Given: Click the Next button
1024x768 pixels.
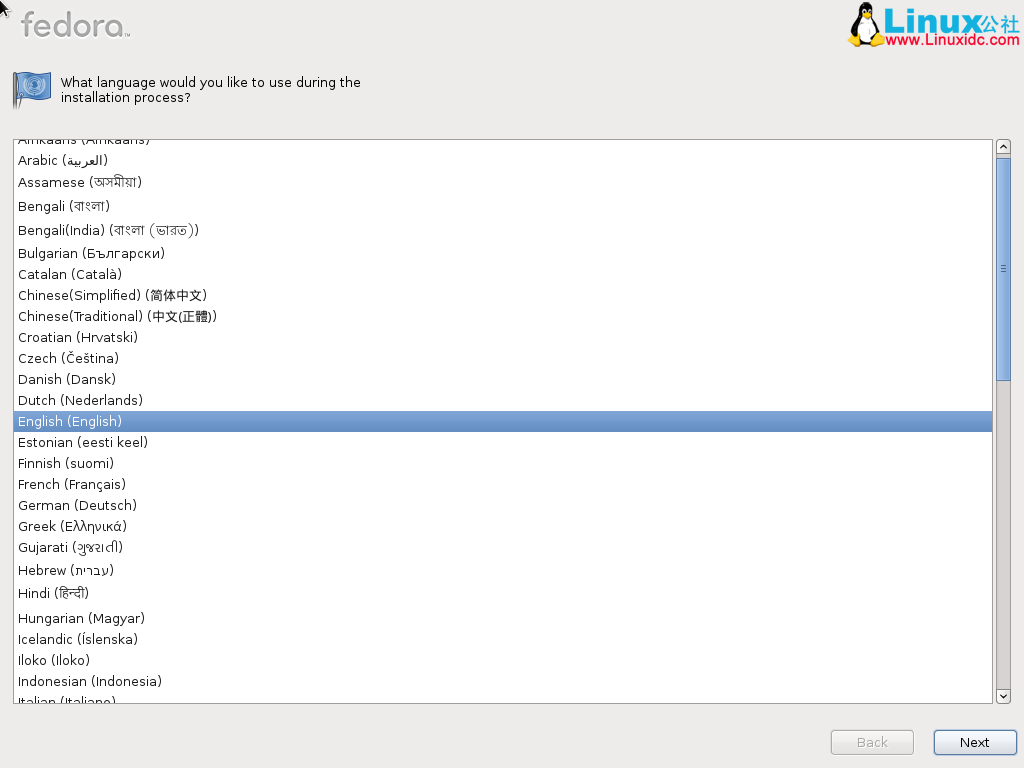Looking at the screenshot, I should tap(974, 743).
